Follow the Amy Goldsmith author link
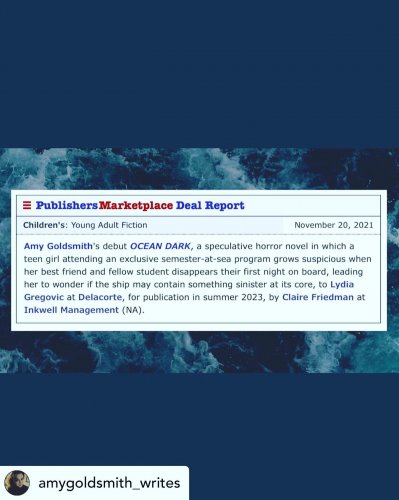 pyautogui.click(x=58, y=246)
